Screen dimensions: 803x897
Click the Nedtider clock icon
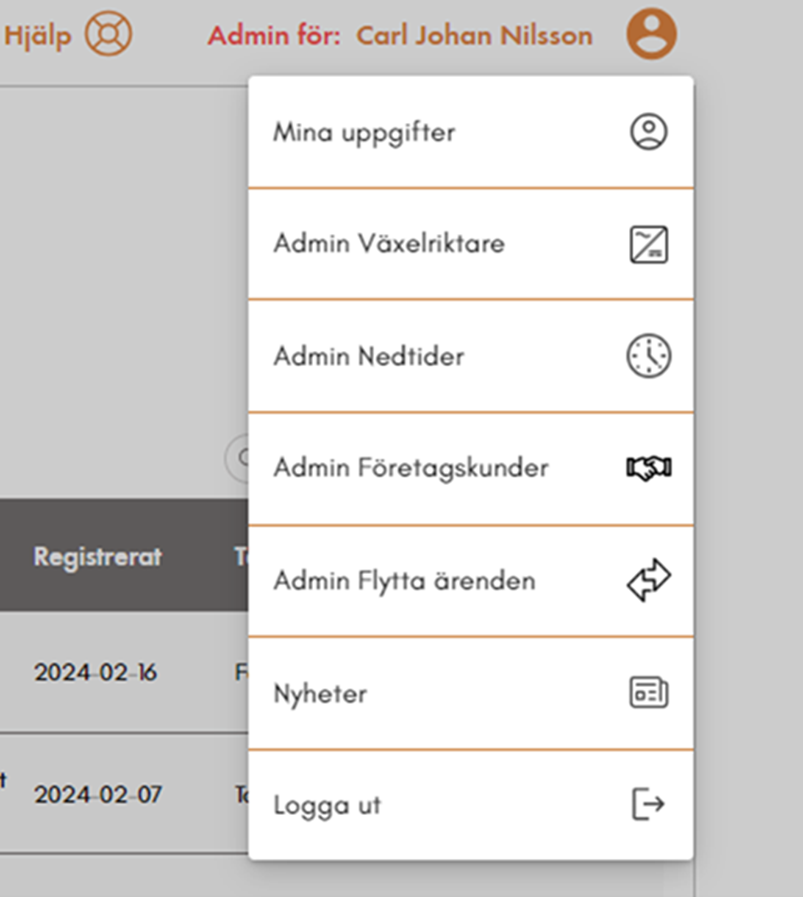pos(648,356)
